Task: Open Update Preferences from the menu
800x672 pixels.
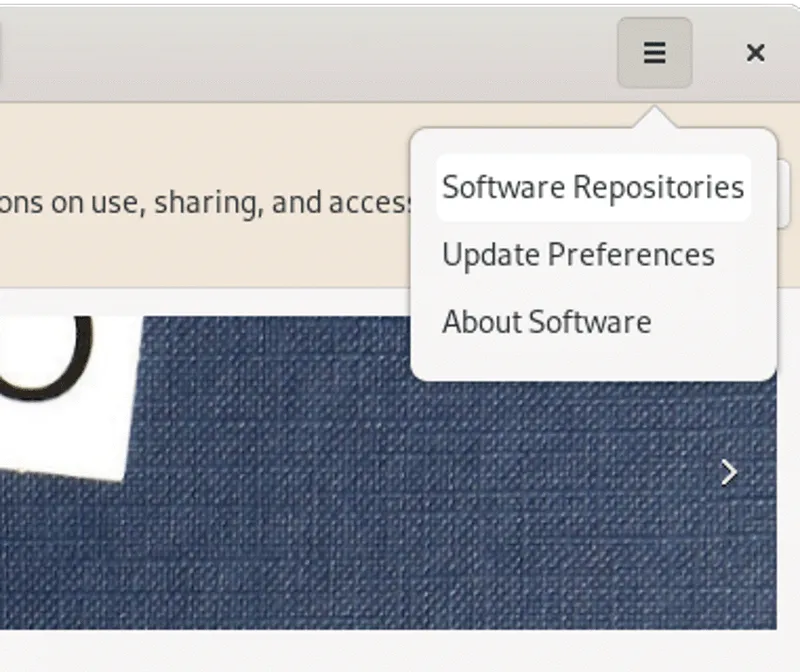Action: [593, 255]
